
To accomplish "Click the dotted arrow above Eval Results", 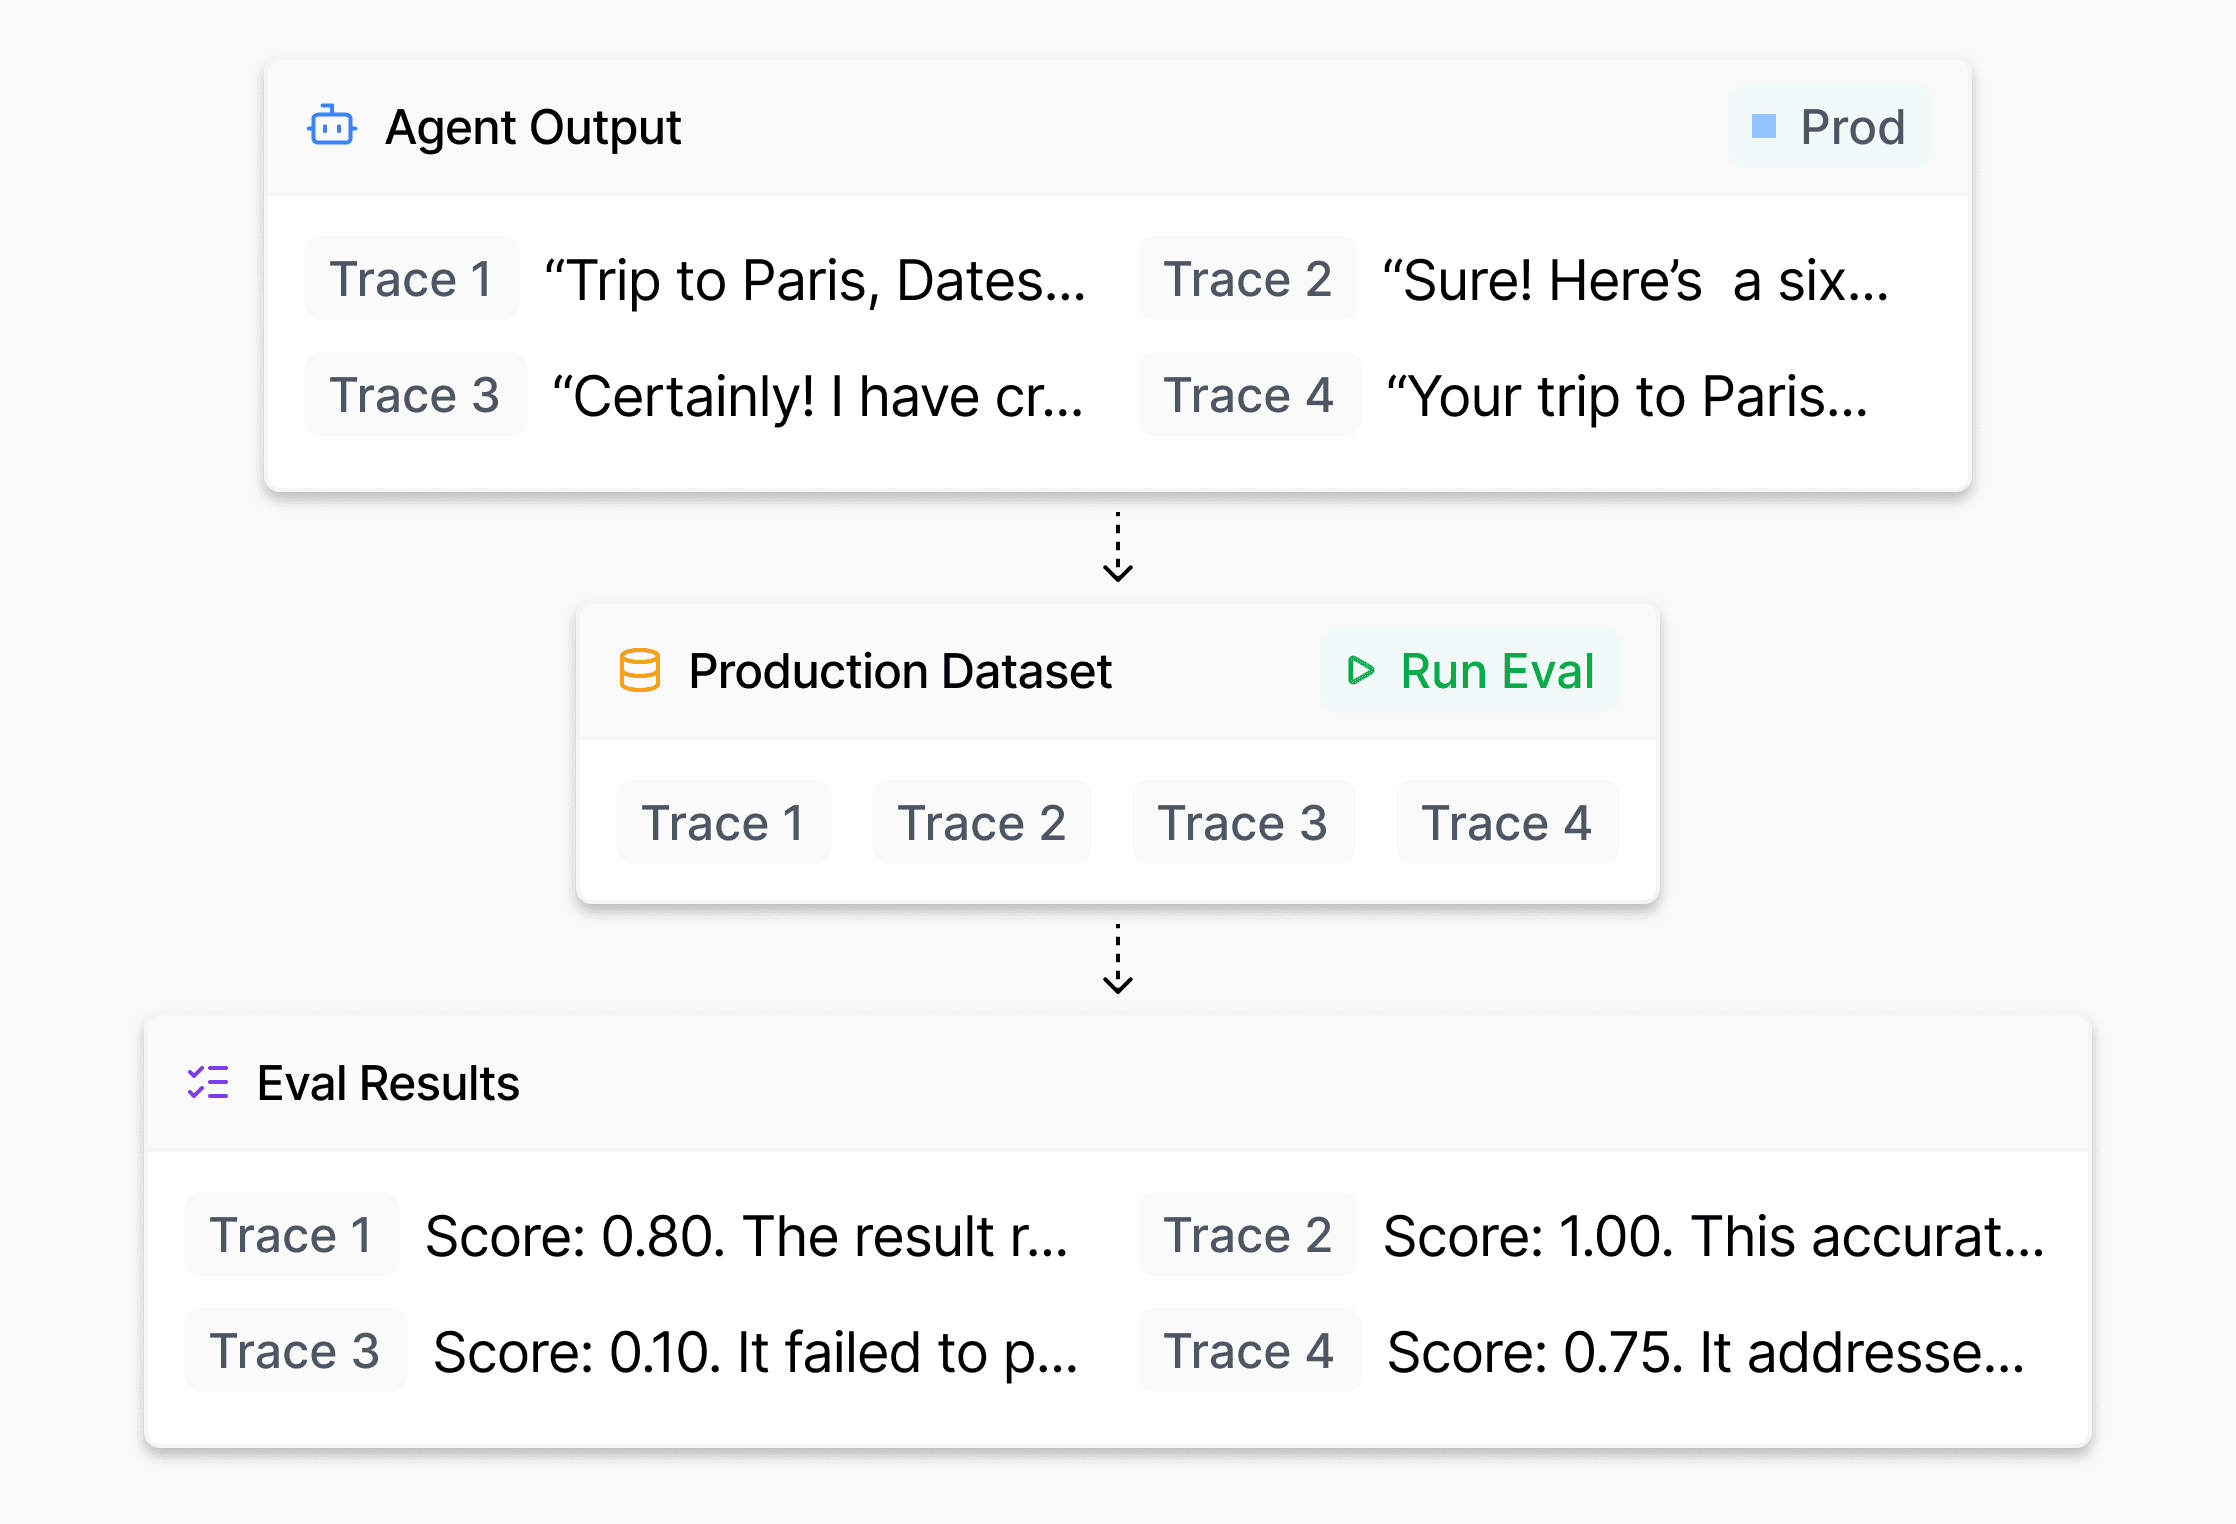I will (x=1118, y=959).
